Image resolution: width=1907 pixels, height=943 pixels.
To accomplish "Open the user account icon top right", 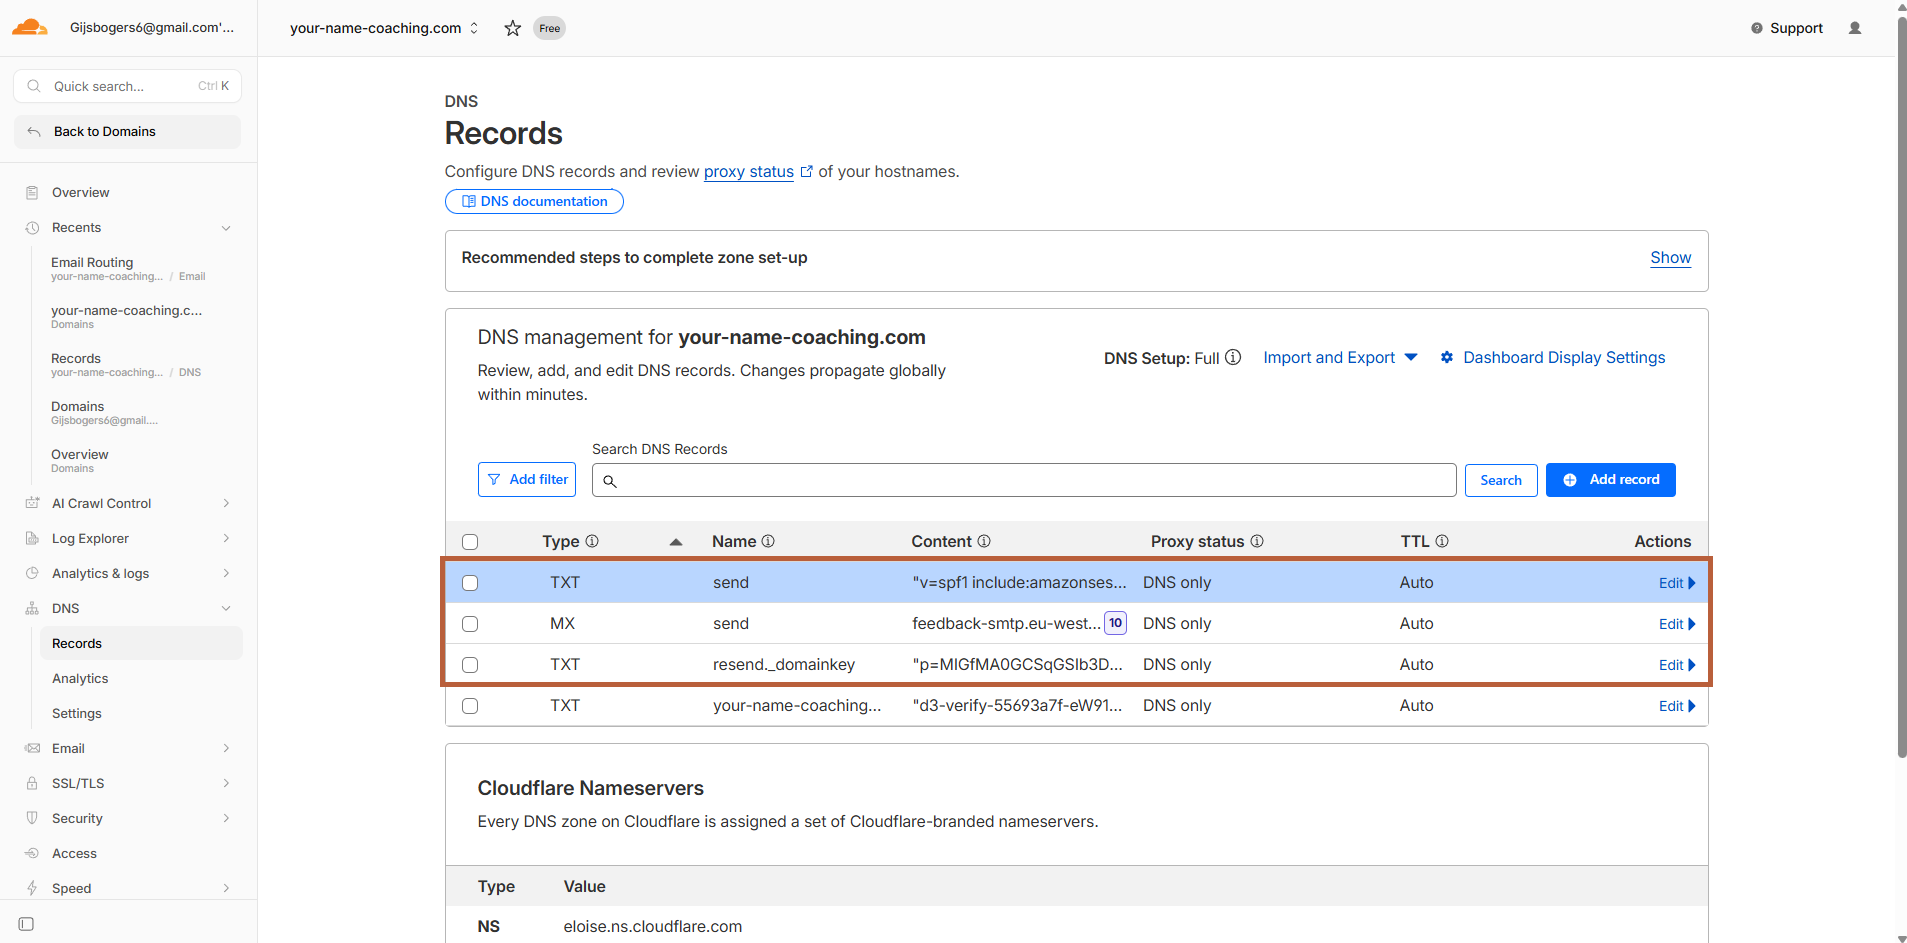I will [x=1855, y=28].
